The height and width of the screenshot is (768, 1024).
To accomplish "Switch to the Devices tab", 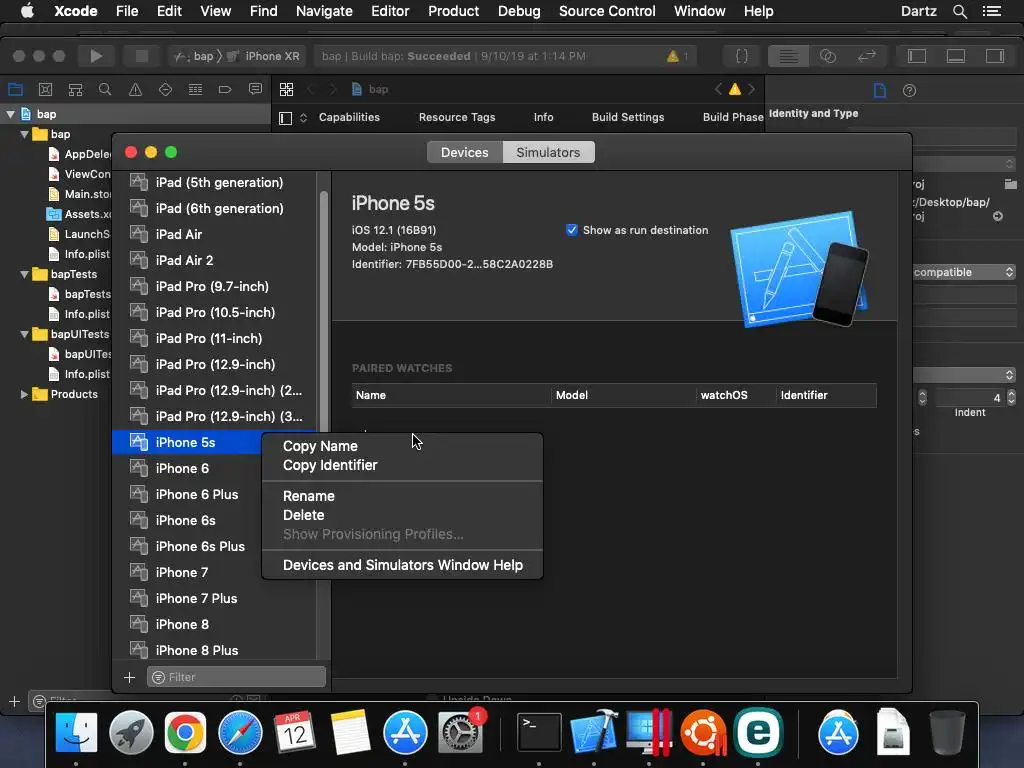I will (x=464, y=152).
